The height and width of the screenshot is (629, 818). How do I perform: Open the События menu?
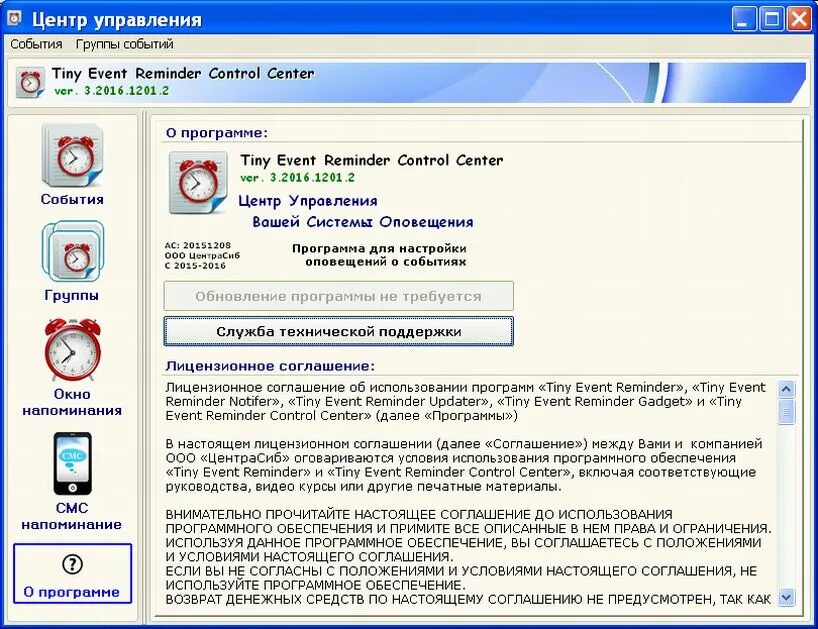pyautogui.click(x=36, y=44)
